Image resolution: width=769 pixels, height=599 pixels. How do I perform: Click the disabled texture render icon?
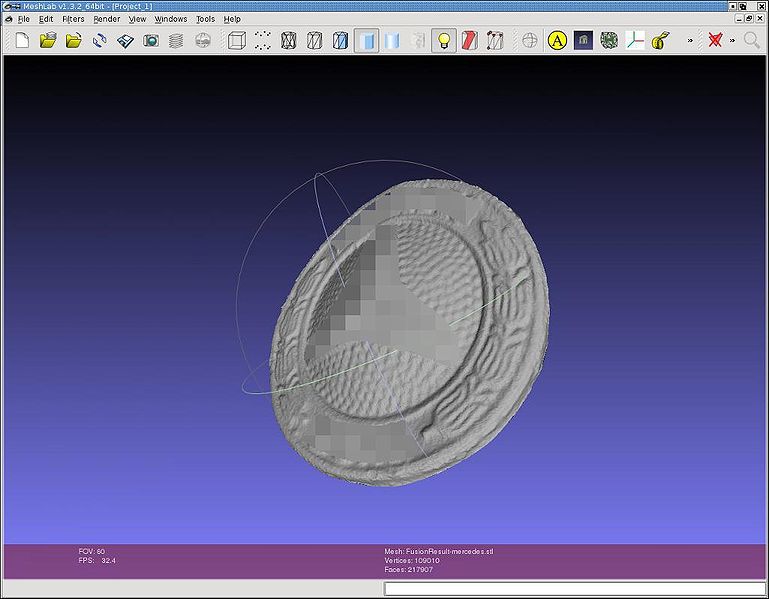click(418, 40)
